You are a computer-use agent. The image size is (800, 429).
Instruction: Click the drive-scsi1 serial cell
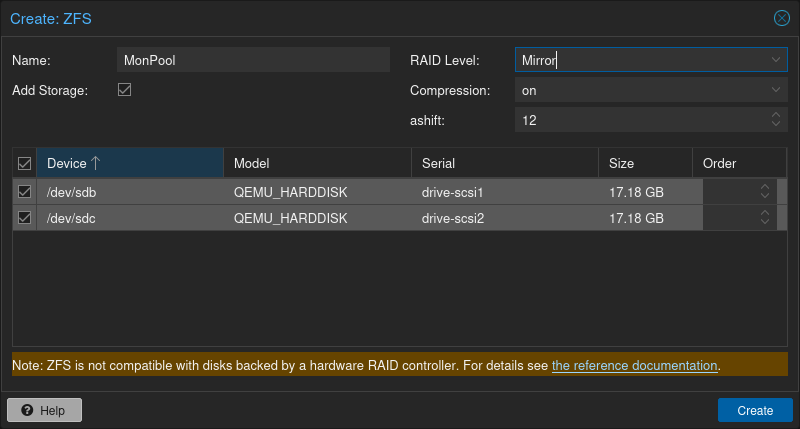452,192
